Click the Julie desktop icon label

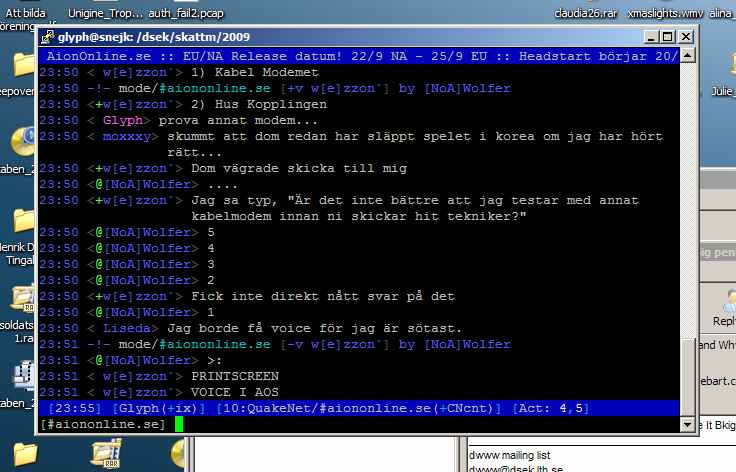723,91
